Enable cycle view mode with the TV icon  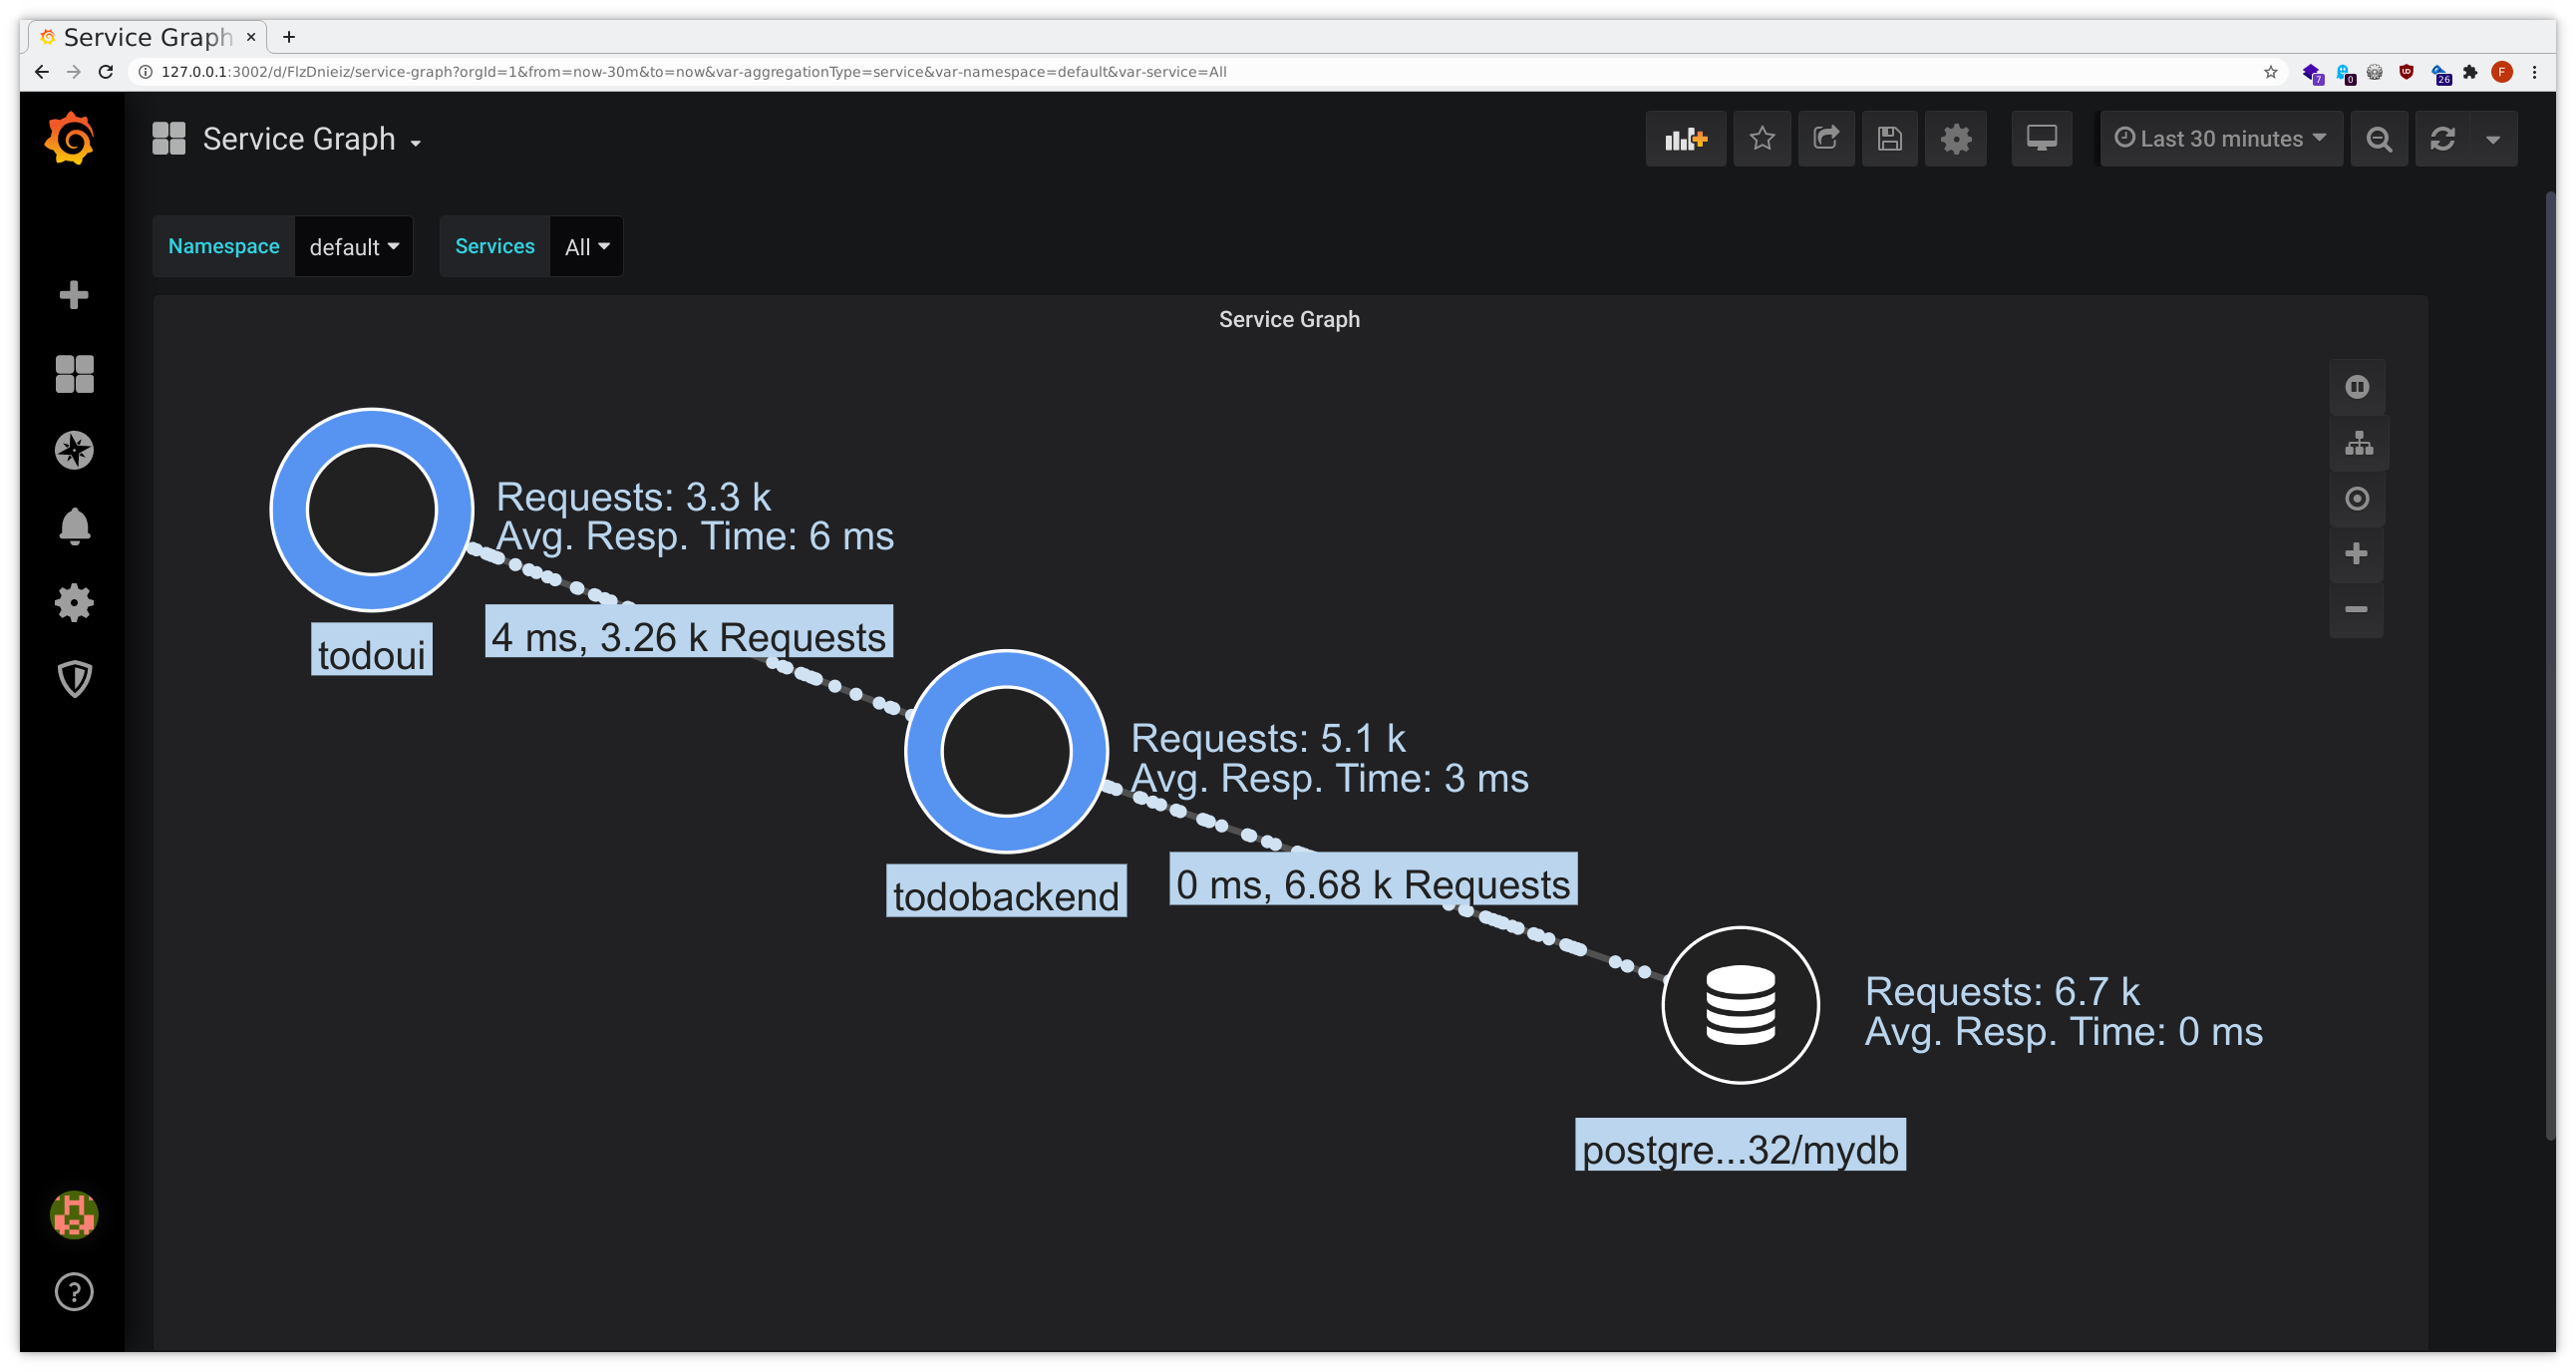coord(2042,139)
